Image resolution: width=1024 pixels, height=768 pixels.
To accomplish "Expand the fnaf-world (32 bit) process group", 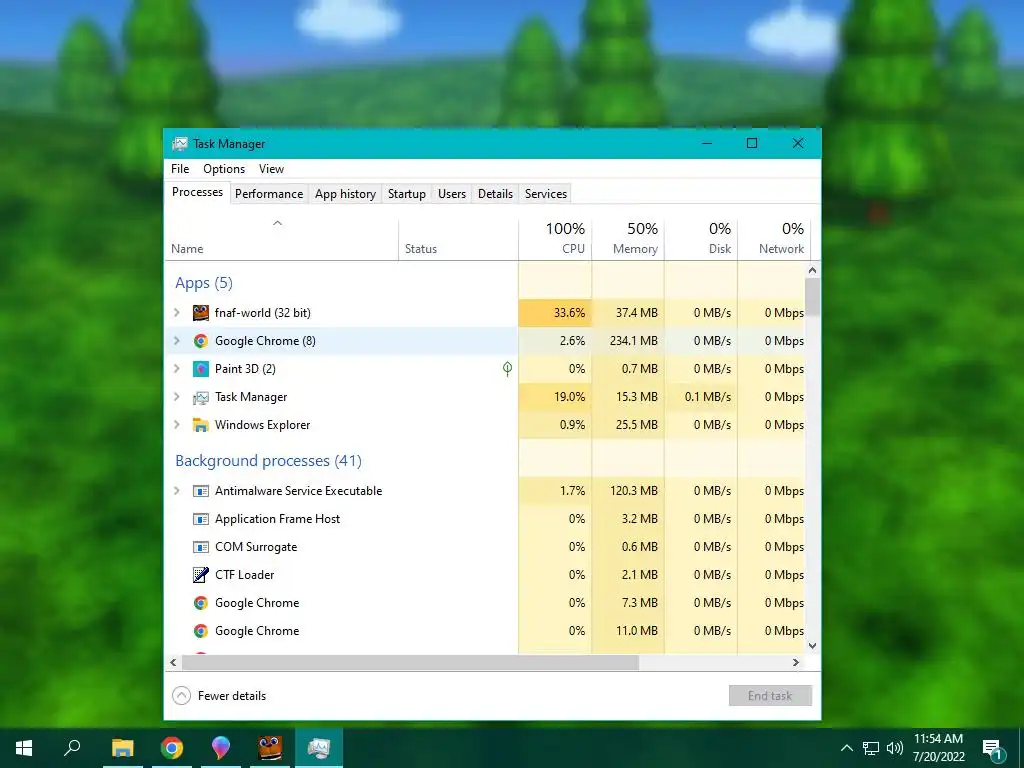I will point(176,313).
